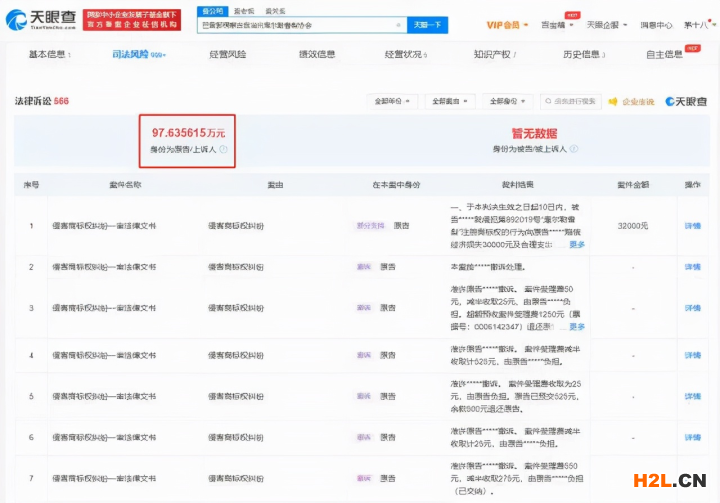
Task: Click the info icon beside 身份为原告/上诉人
Action: 224,150
